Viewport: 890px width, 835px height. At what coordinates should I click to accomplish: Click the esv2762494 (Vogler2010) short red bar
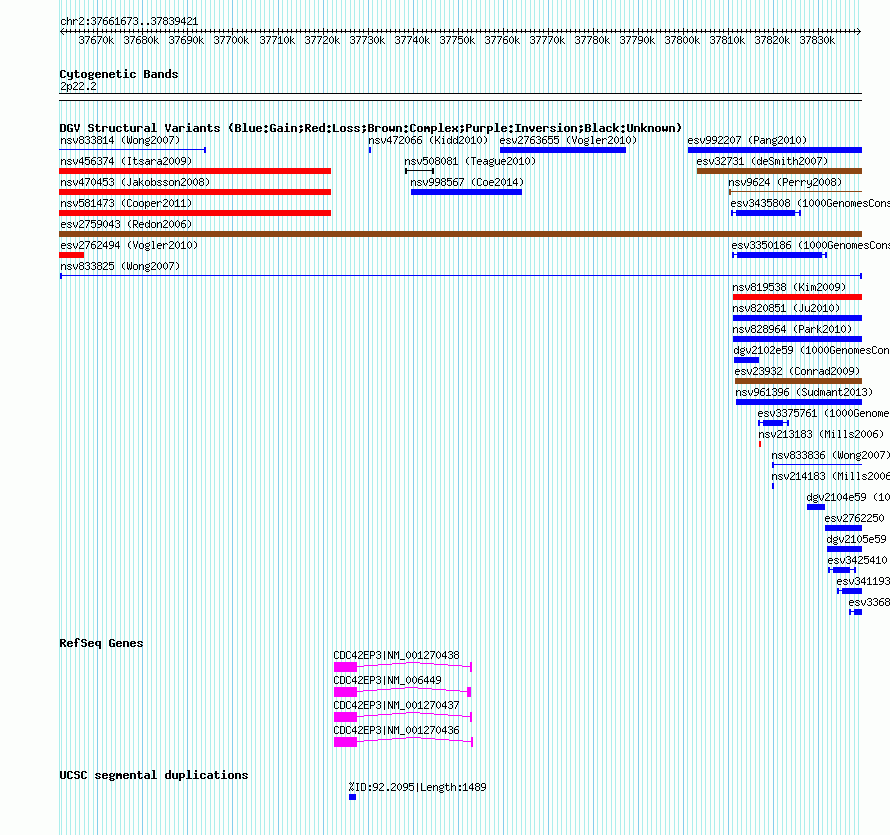click(72, 255)
